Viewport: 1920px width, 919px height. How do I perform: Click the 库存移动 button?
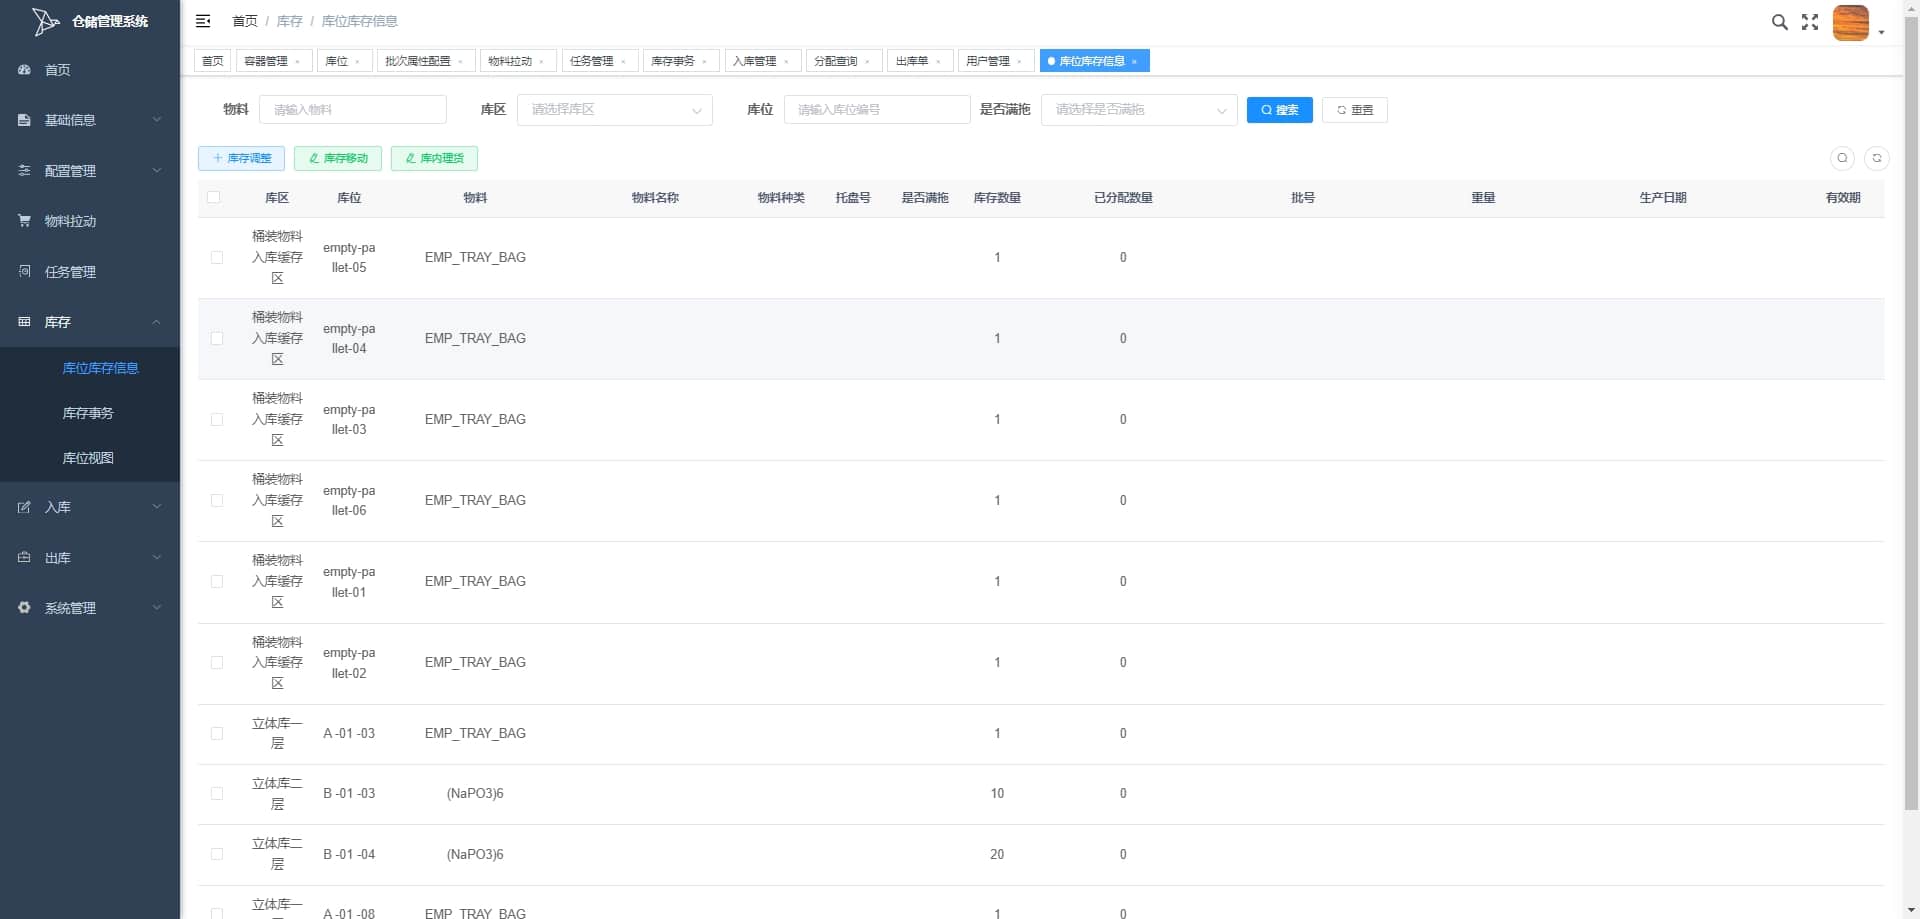coord(338,158)
